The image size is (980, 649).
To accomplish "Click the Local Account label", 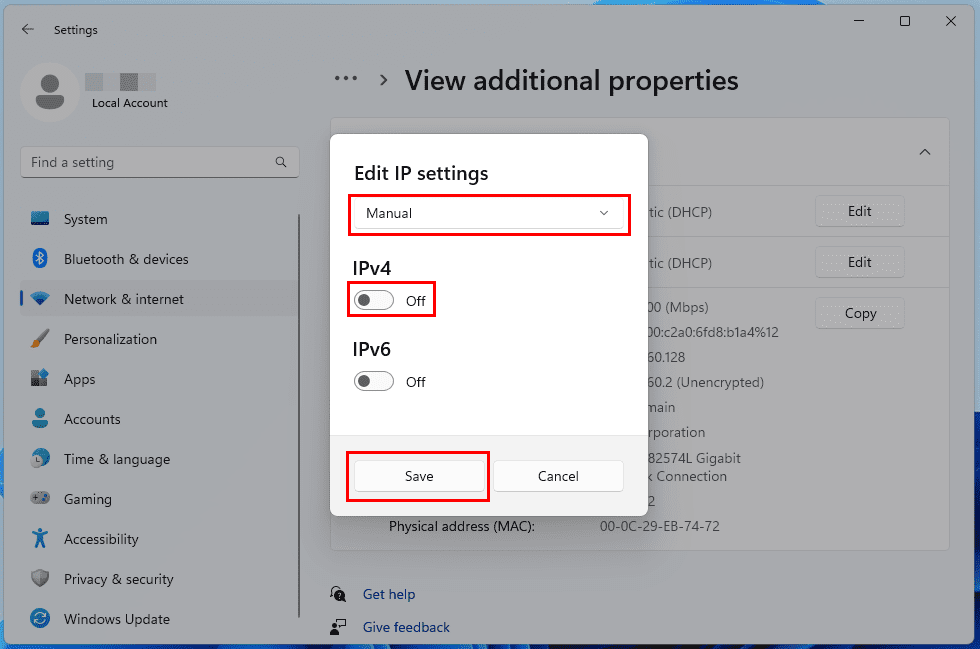I will pyautogui.click(x=130, y=103).
